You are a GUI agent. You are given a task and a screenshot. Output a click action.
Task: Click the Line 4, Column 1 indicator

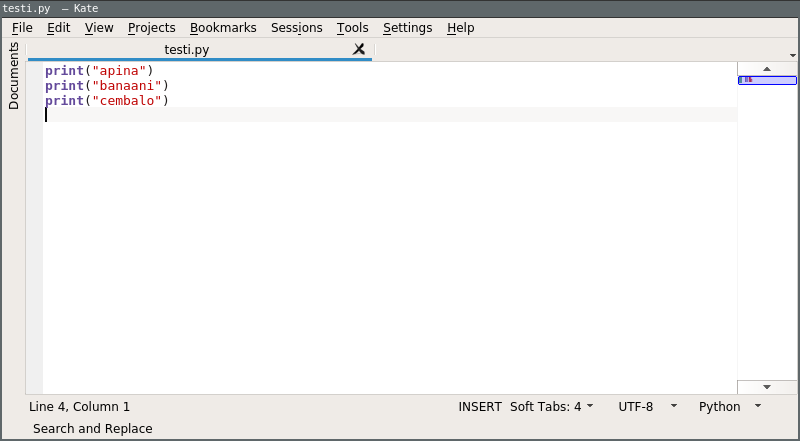[x=80, y=407]
